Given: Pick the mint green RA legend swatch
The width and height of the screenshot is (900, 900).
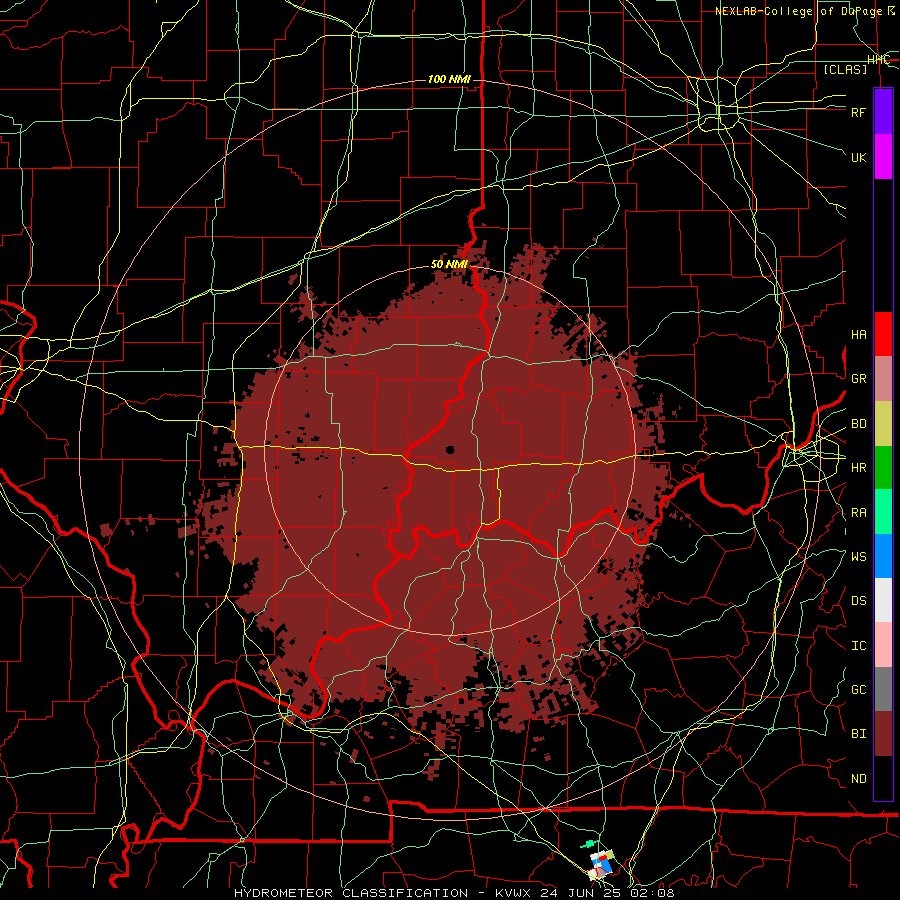Looking at the screenshot, I should pyautogui.click(x=883, y=512).
